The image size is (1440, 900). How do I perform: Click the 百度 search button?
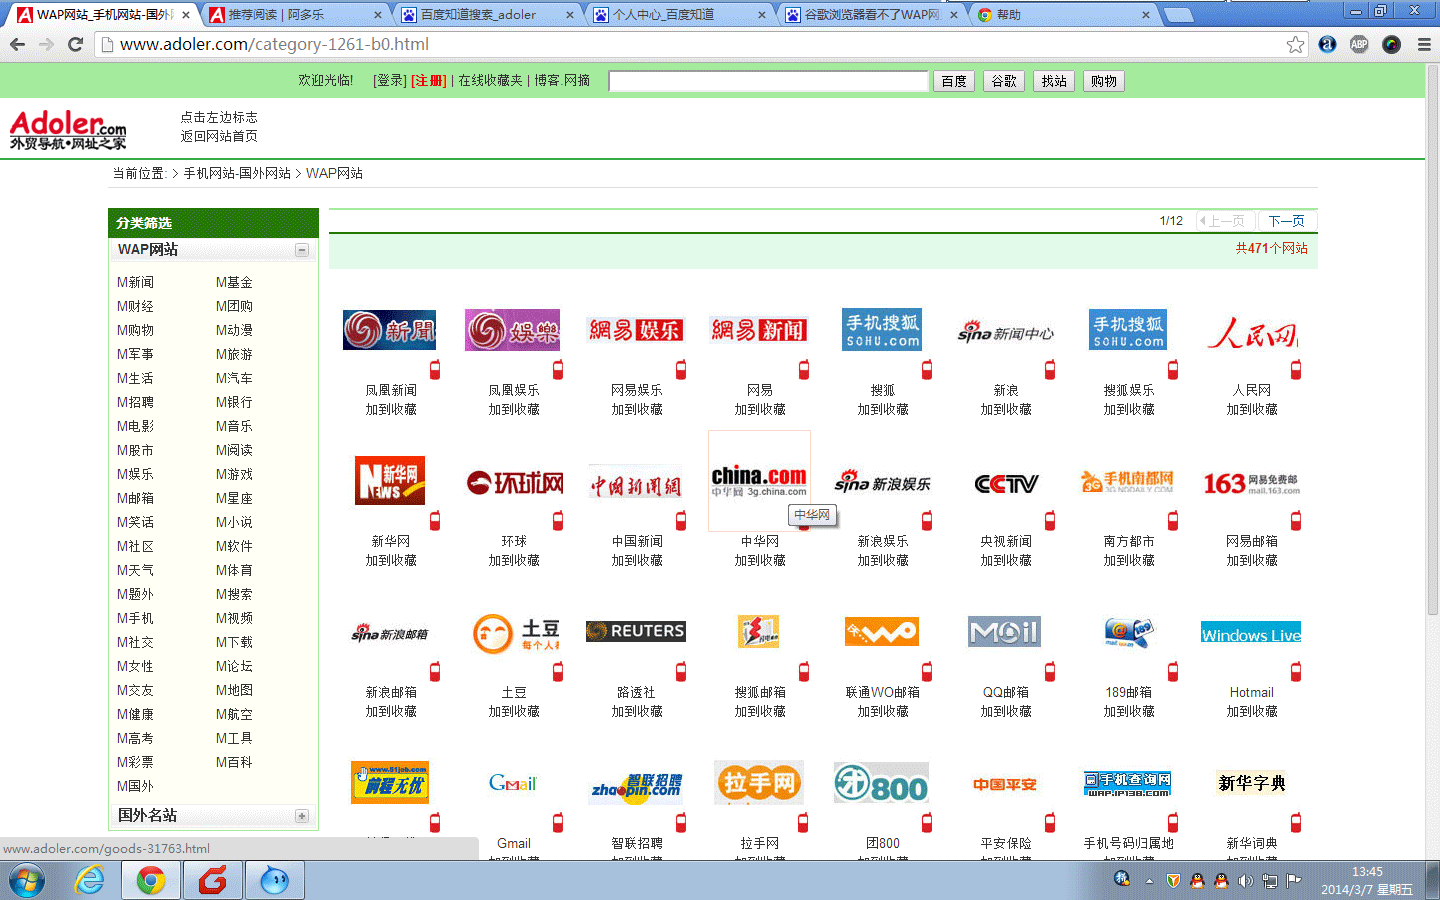954,81
